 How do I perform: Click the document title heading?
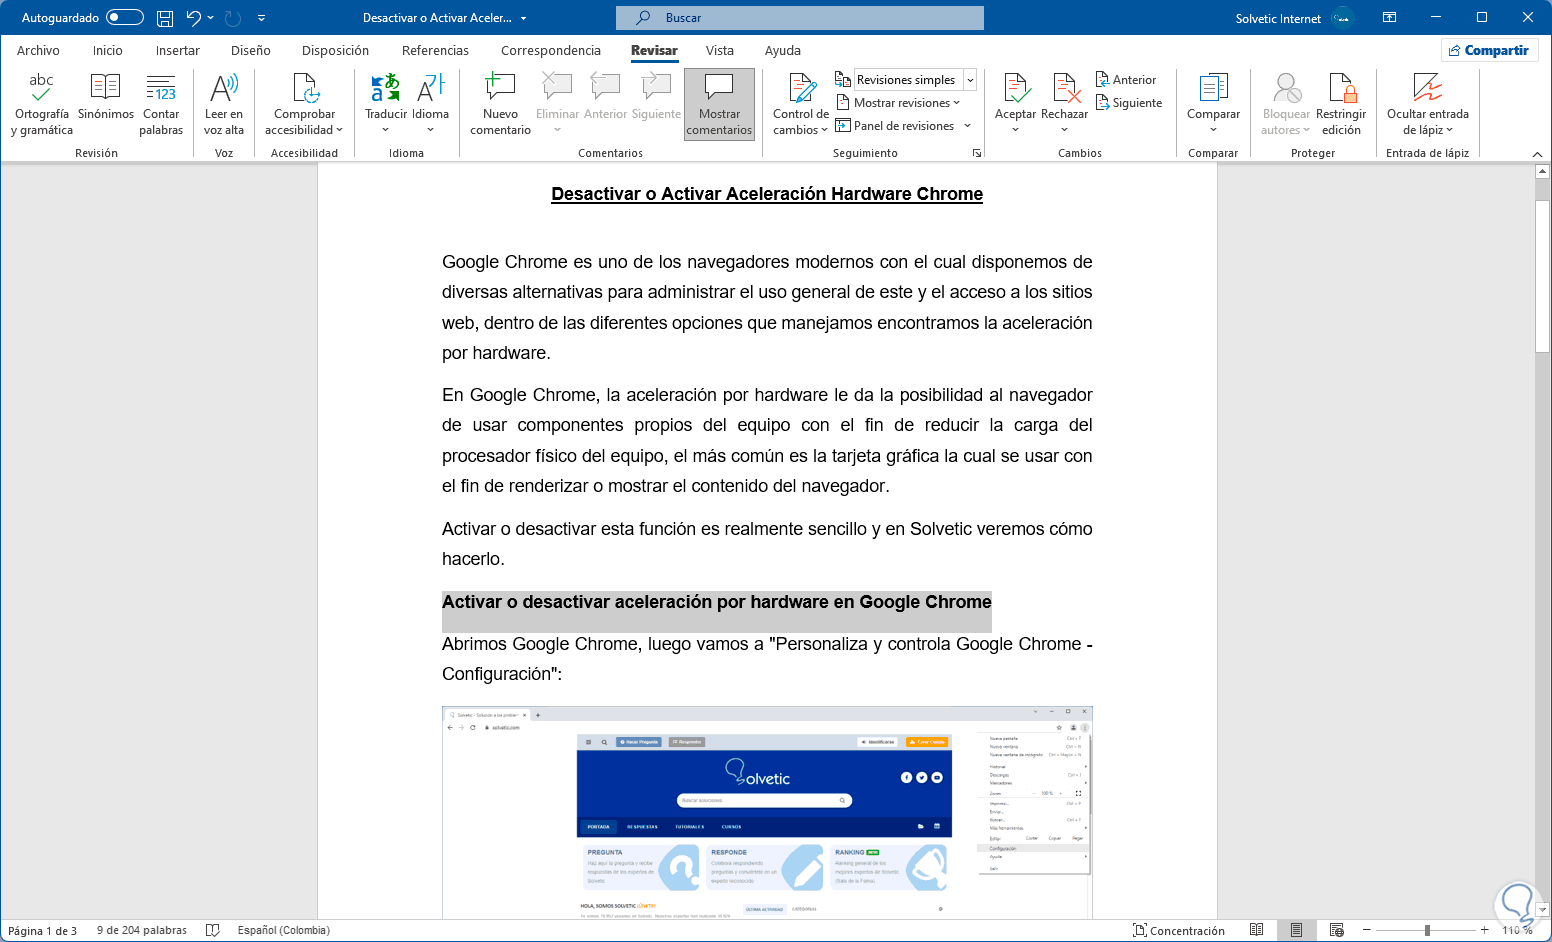pyautogui.click(x=767, y=194)
